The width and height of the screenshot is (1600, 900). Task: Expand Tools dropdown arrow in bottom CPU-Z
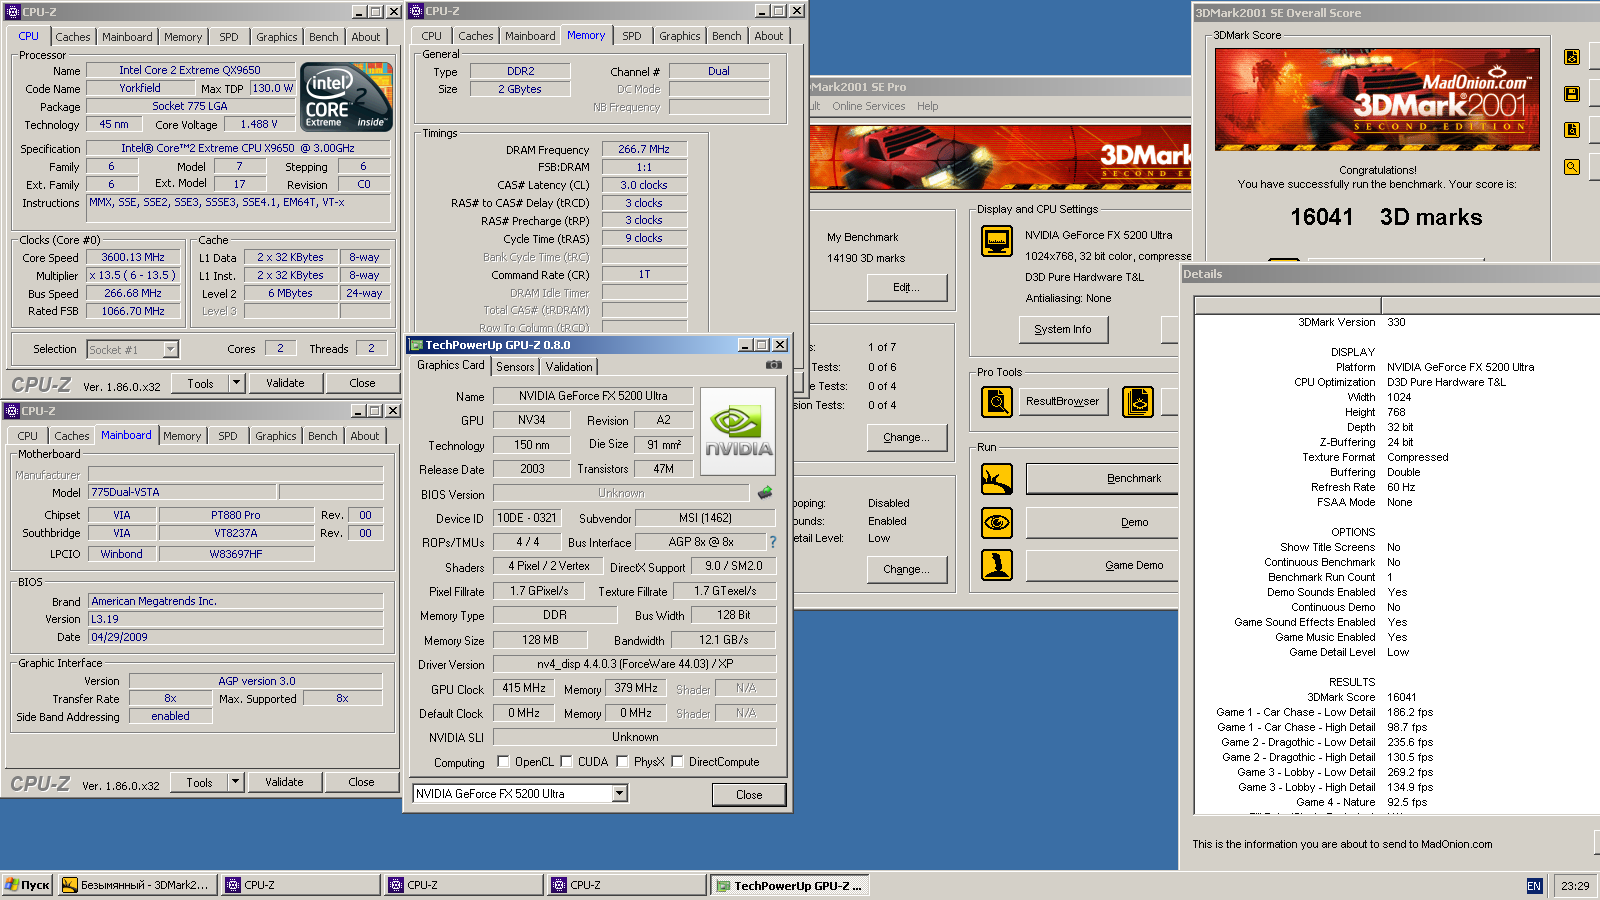pyautogui.click(x=235, y=782)
